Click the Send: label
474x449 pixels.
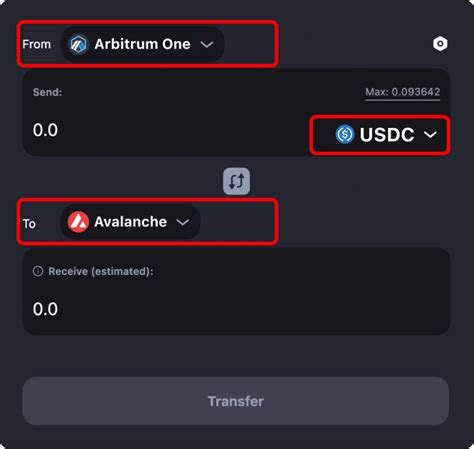pos(47,92)
